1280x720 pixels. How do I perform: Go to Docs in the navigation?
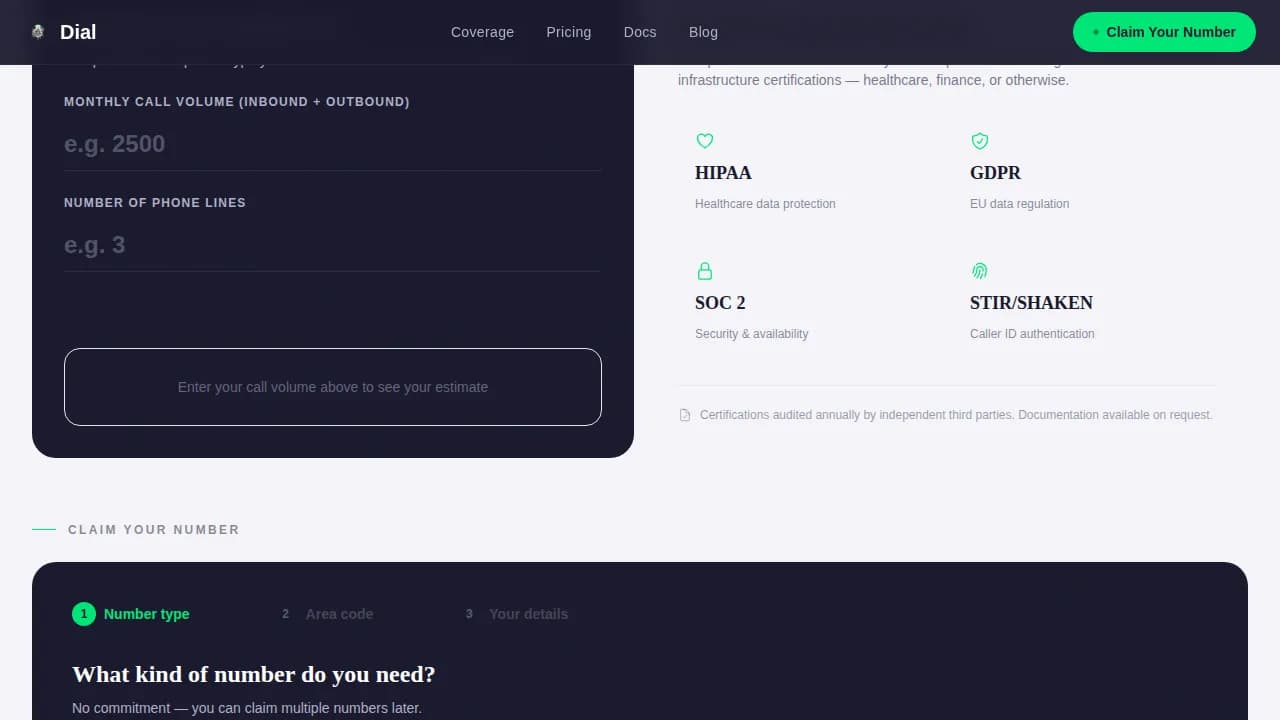[x=640, y=32]
